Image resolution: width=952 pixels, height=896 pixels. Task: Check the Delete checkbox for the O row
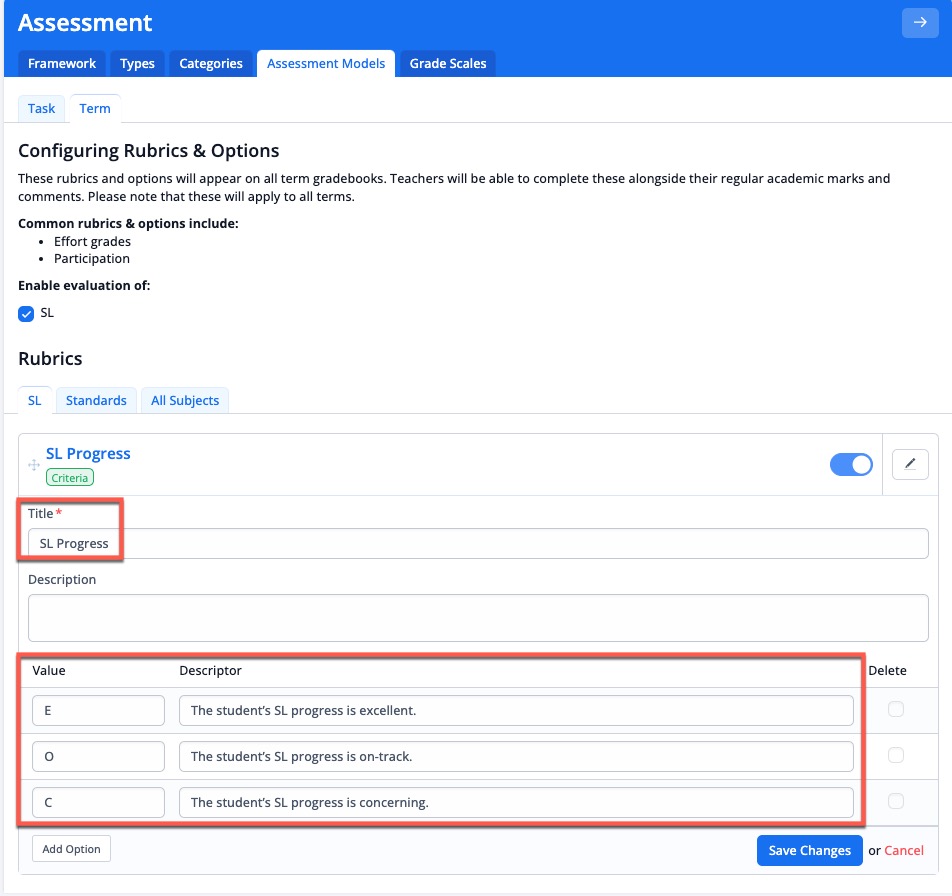pyautogui.click(x=897, y=756)
